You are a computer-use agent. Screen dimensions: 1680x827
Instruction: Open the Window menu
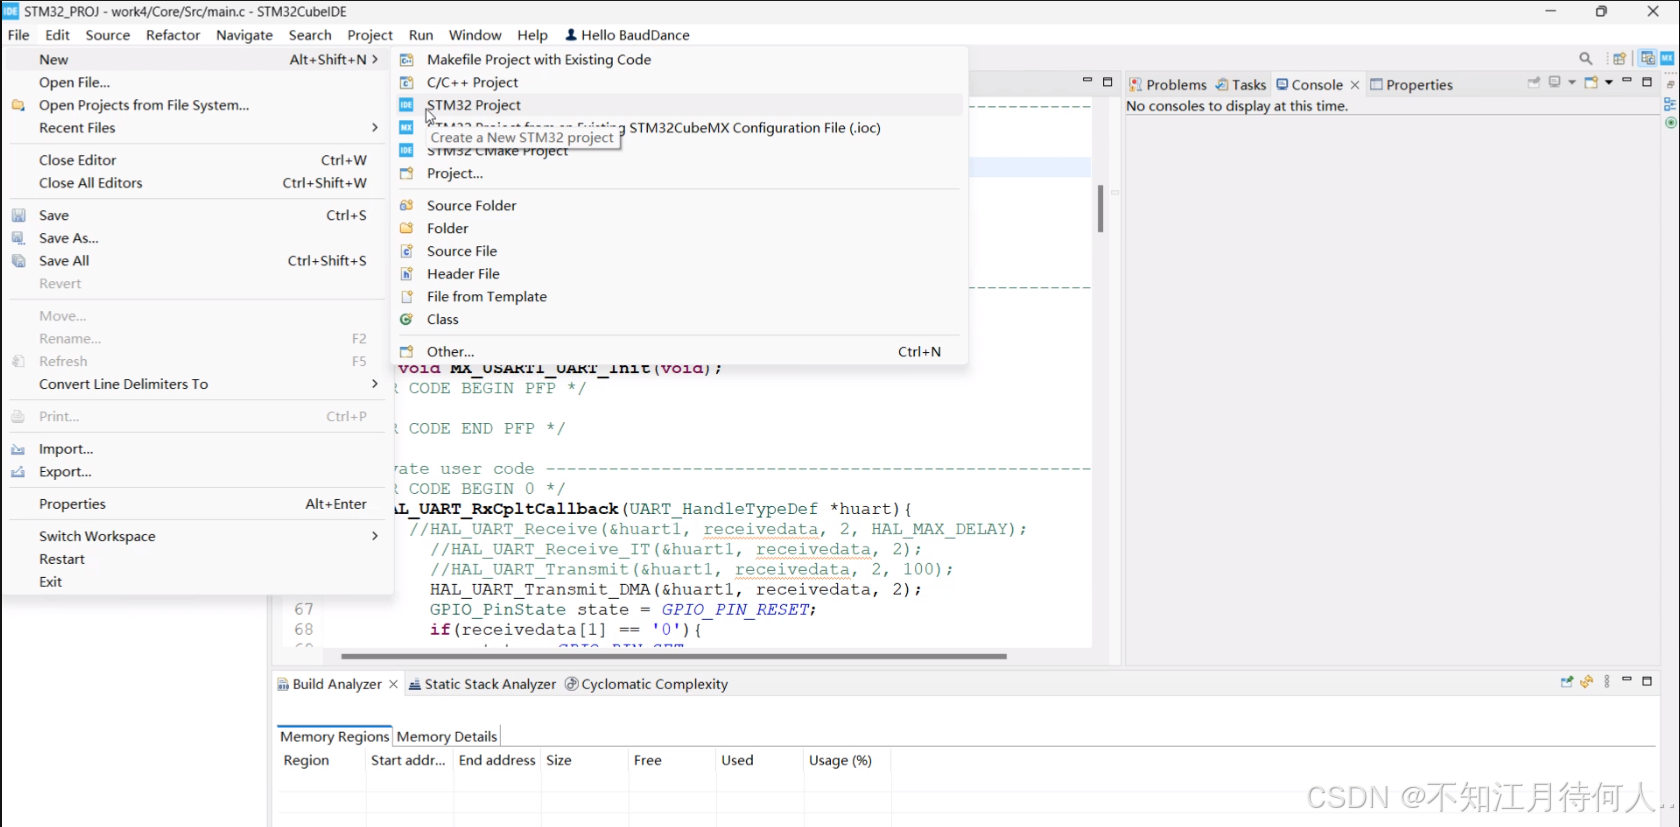coord(475,35)
